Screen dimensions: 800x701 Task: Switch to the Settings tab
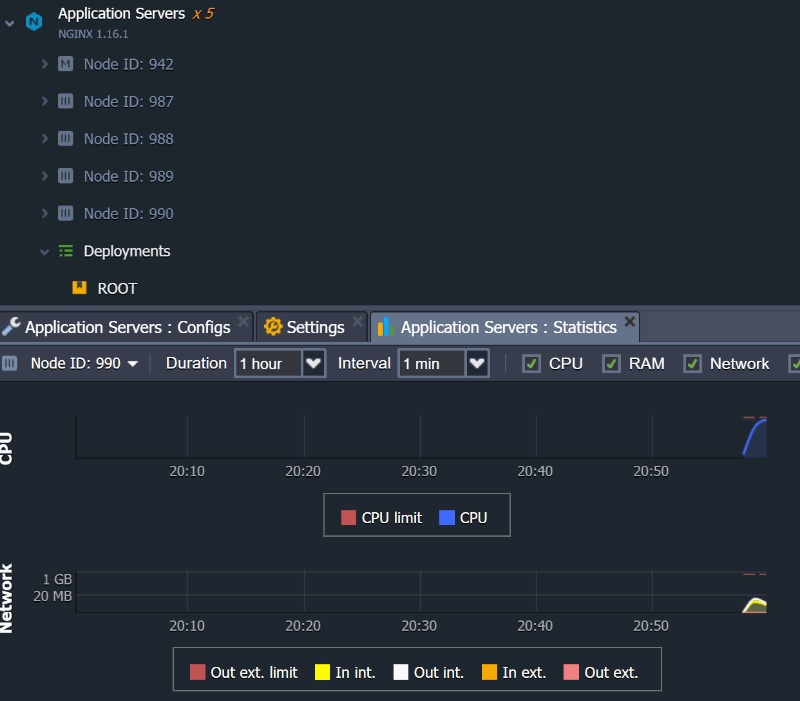tap(315, 327)
